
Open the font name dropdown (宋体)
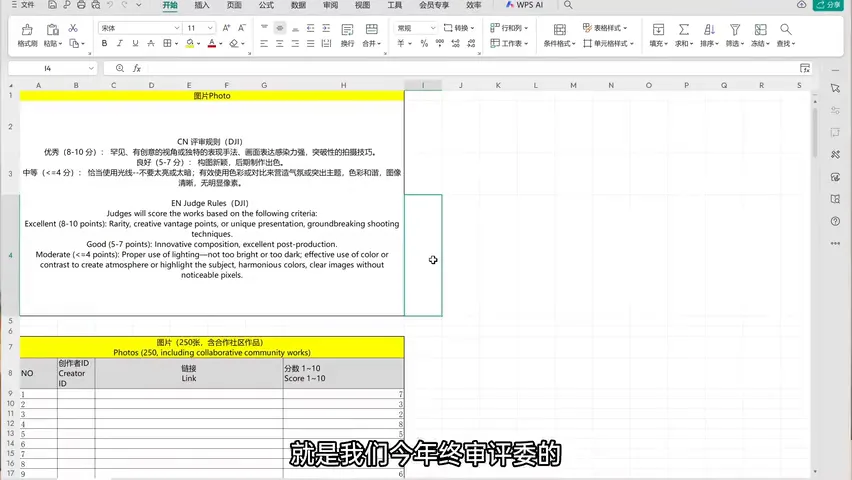(x=177, y=28)
